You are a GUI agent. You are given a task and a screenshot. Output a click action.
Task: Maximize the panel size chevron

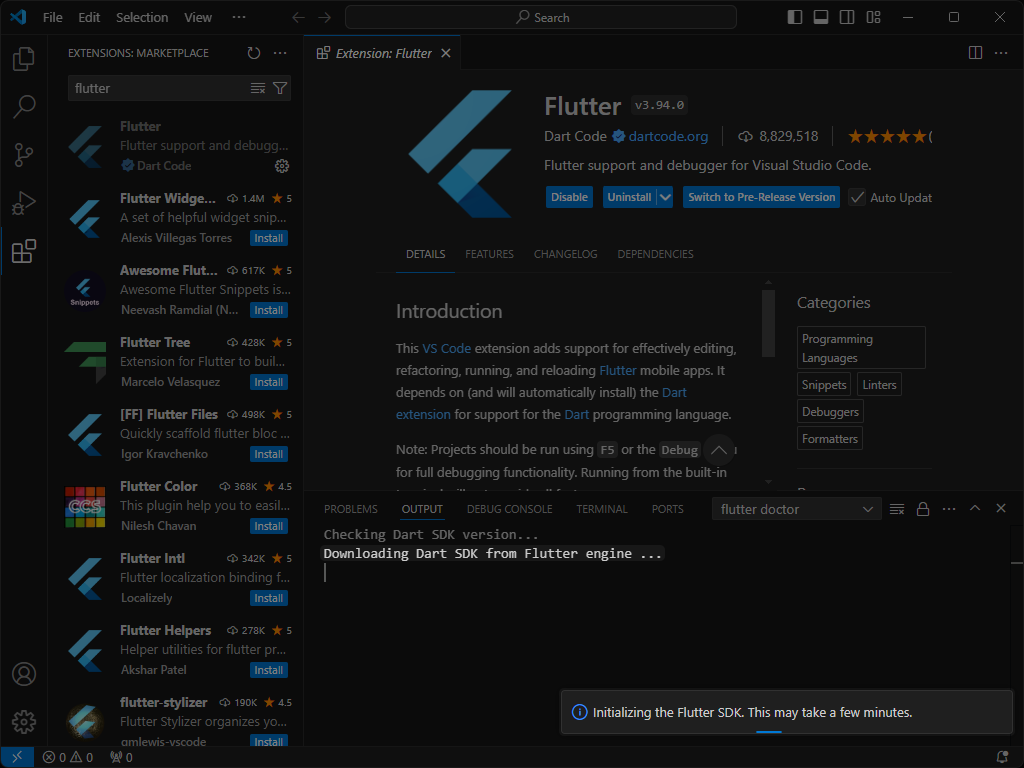[x=975, y=508]
